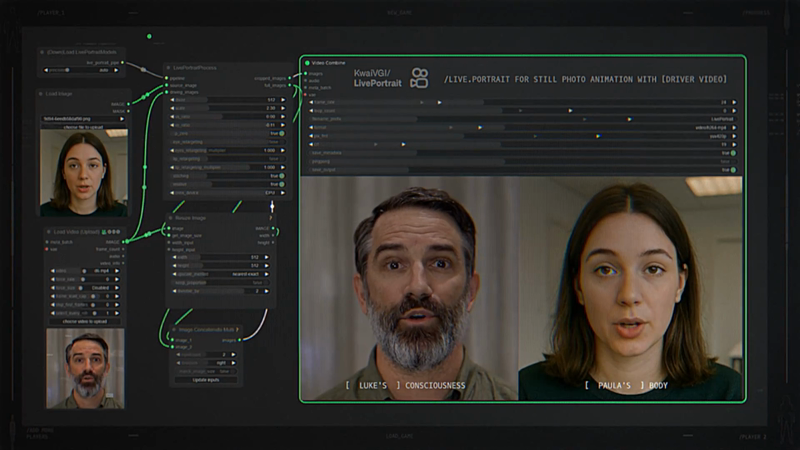Viewport: 800px width, 450px height.
Task: Click the Update inputs button
Action: 207,380
